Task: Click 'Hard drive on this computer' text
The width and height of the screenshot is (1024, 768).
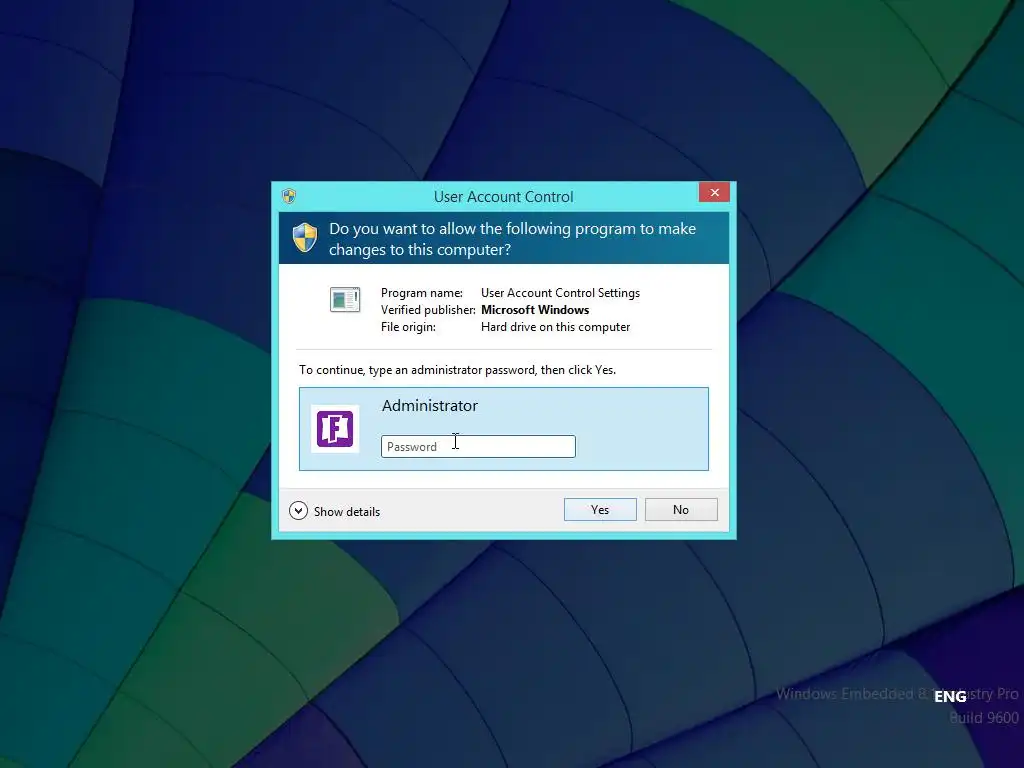Action: tap(556, 327)
